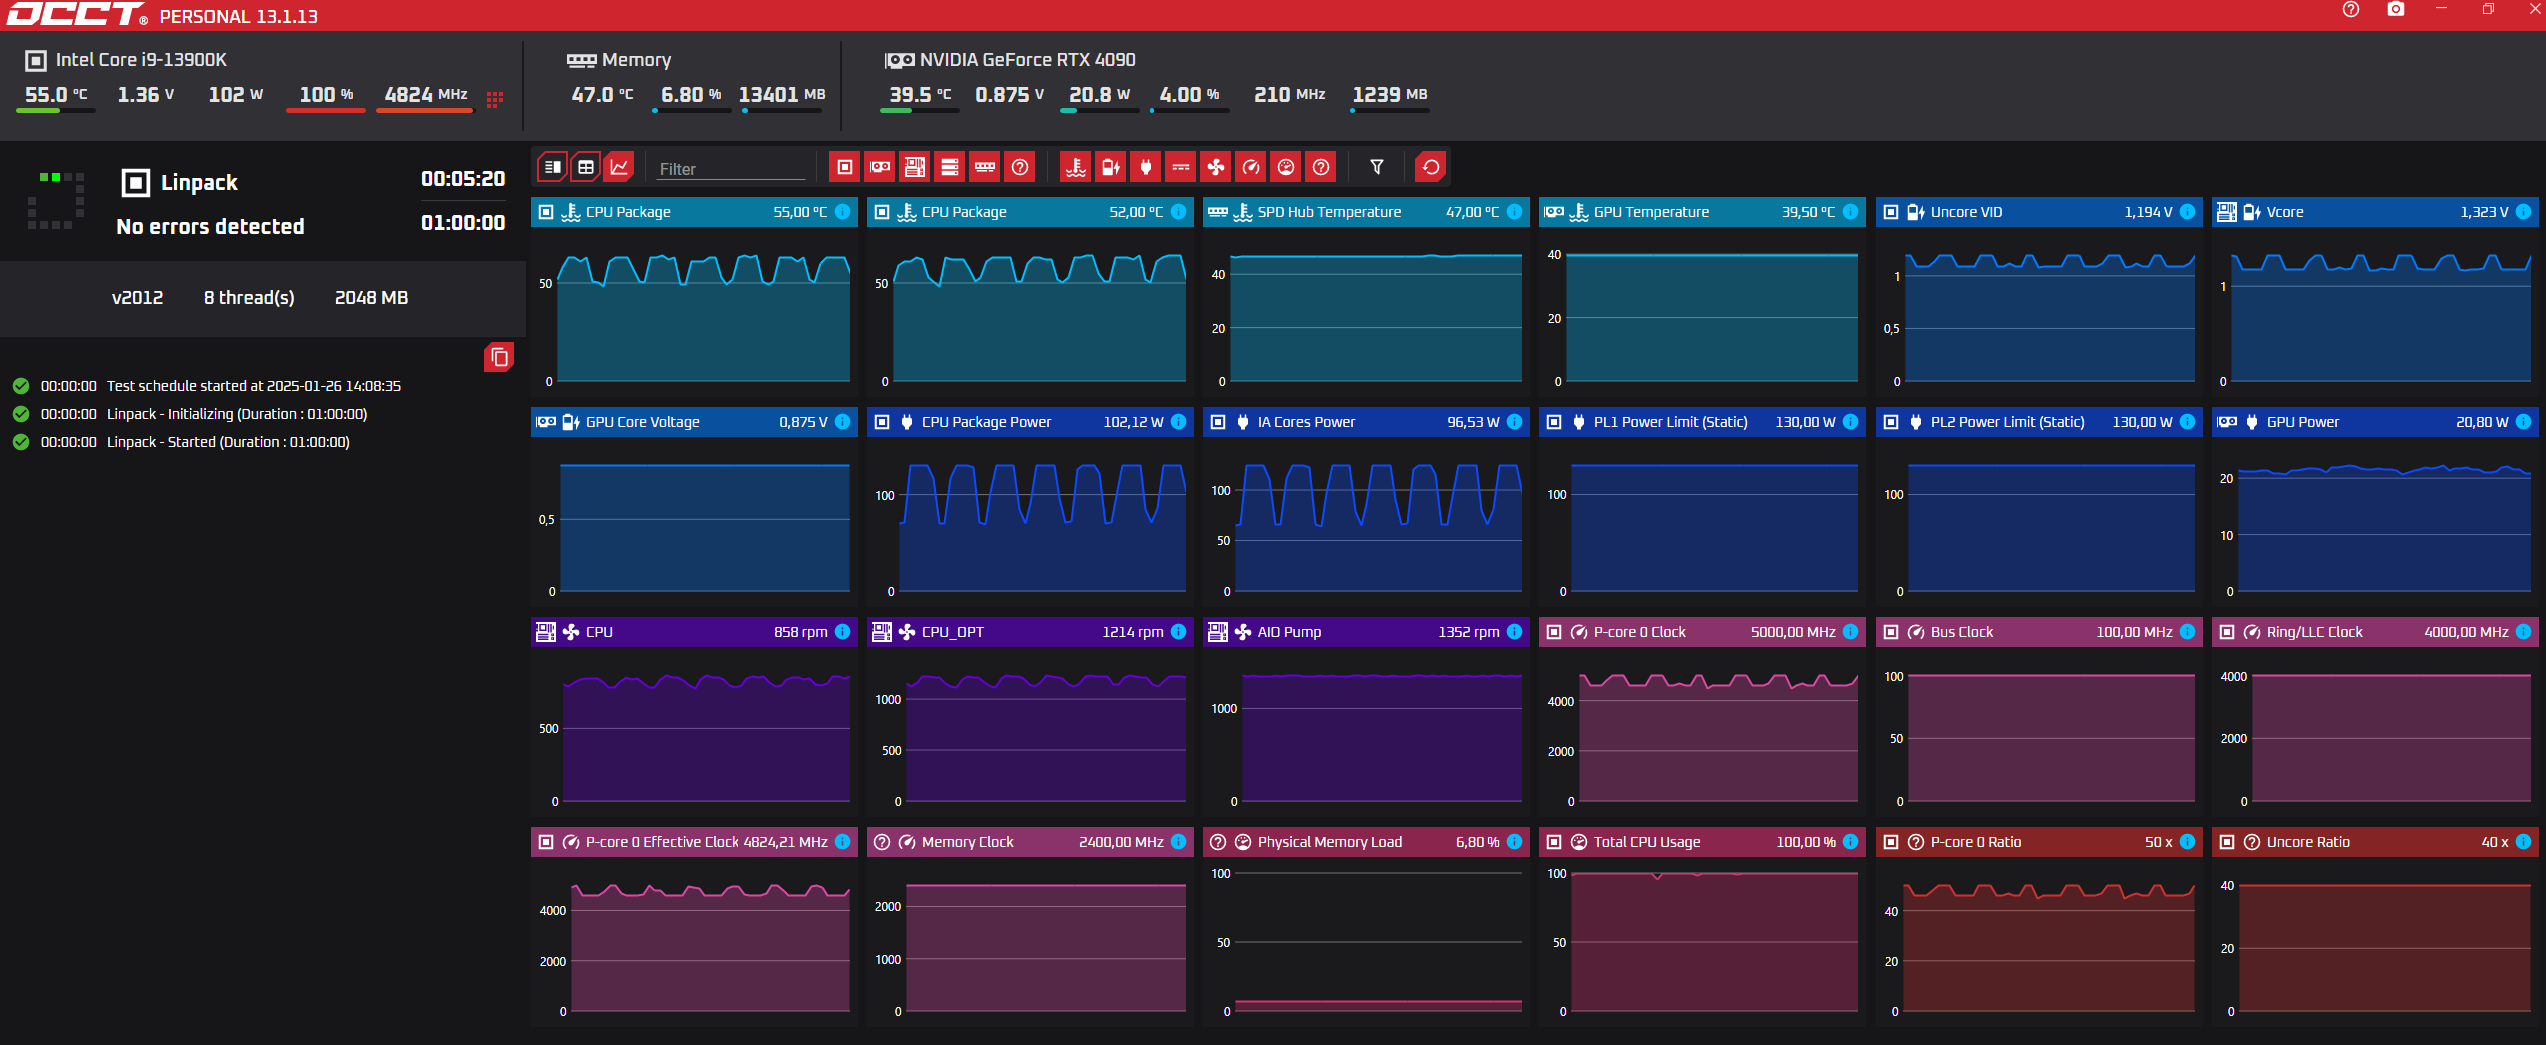The image size is (2546, 1045).
Task: Show info for CPU Package 55,00 °C card
Action: click(843, 212)
